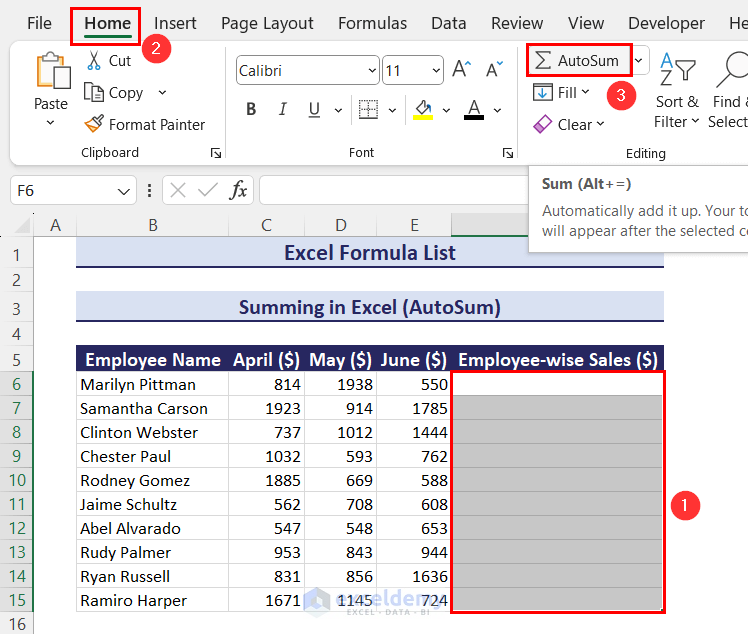748x634 pixels.
Task: Cut selection with the scissors icon
Action: [x=94, y=61]
